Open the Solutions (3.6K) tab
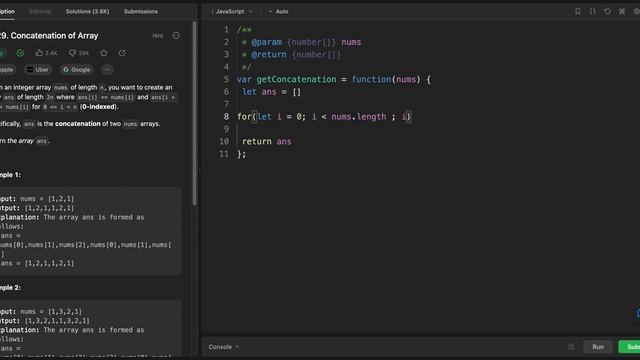 [87, 11]
